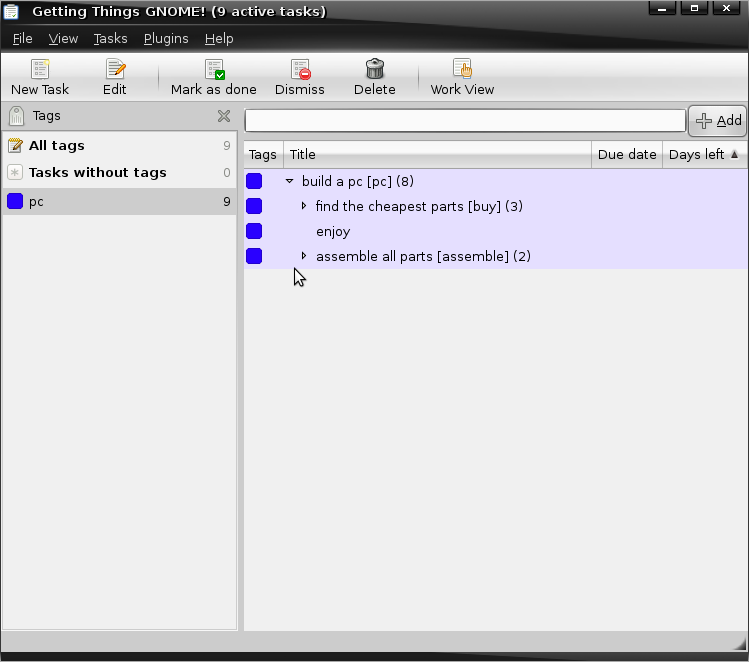The image size is (749, 662).
Task: Minimize the Getting Things GNOME window
Action: tap(662, 8)
